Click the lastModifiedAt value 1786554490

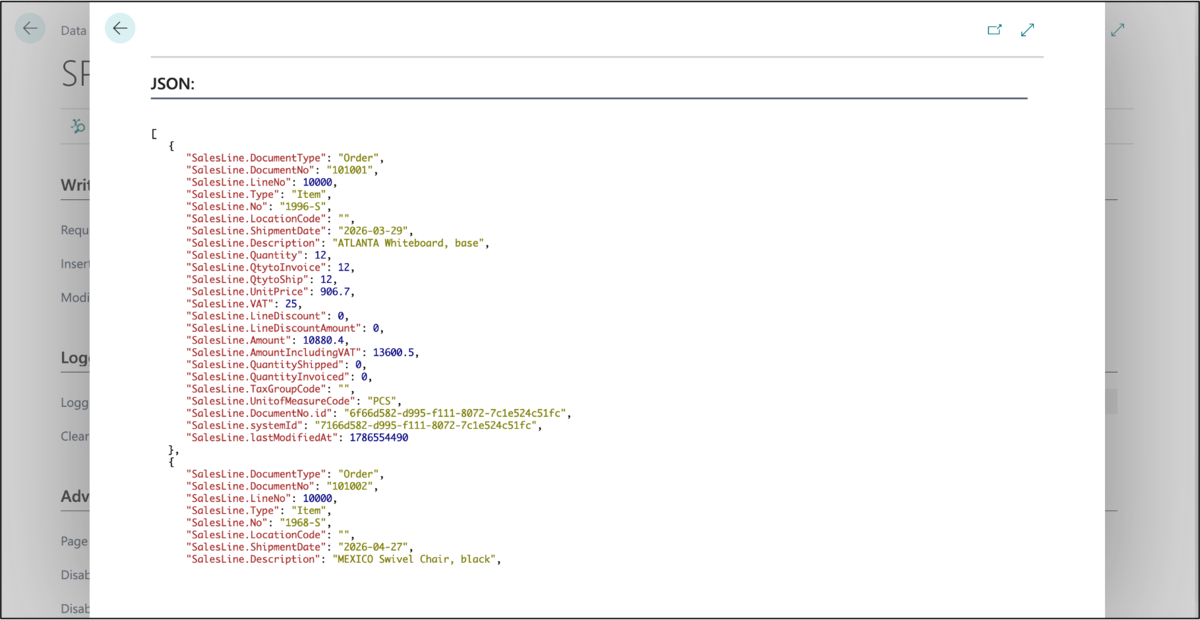coord(378,438)
